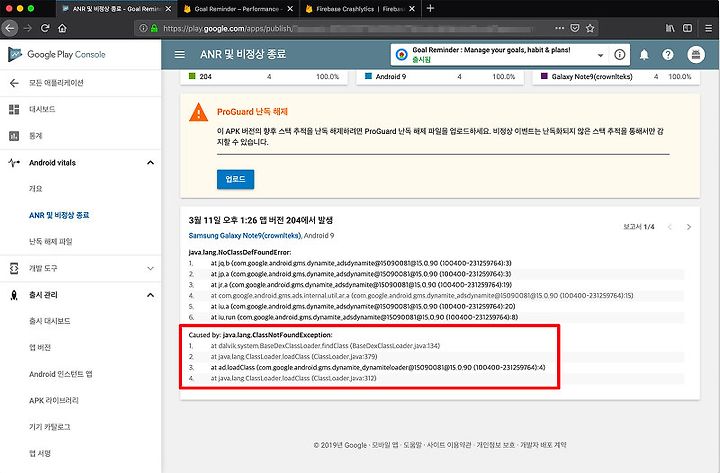Reload the page with refresh icon
Image resolution: width=720 pixels, height=473 pixels.
(x=45, y=28)
